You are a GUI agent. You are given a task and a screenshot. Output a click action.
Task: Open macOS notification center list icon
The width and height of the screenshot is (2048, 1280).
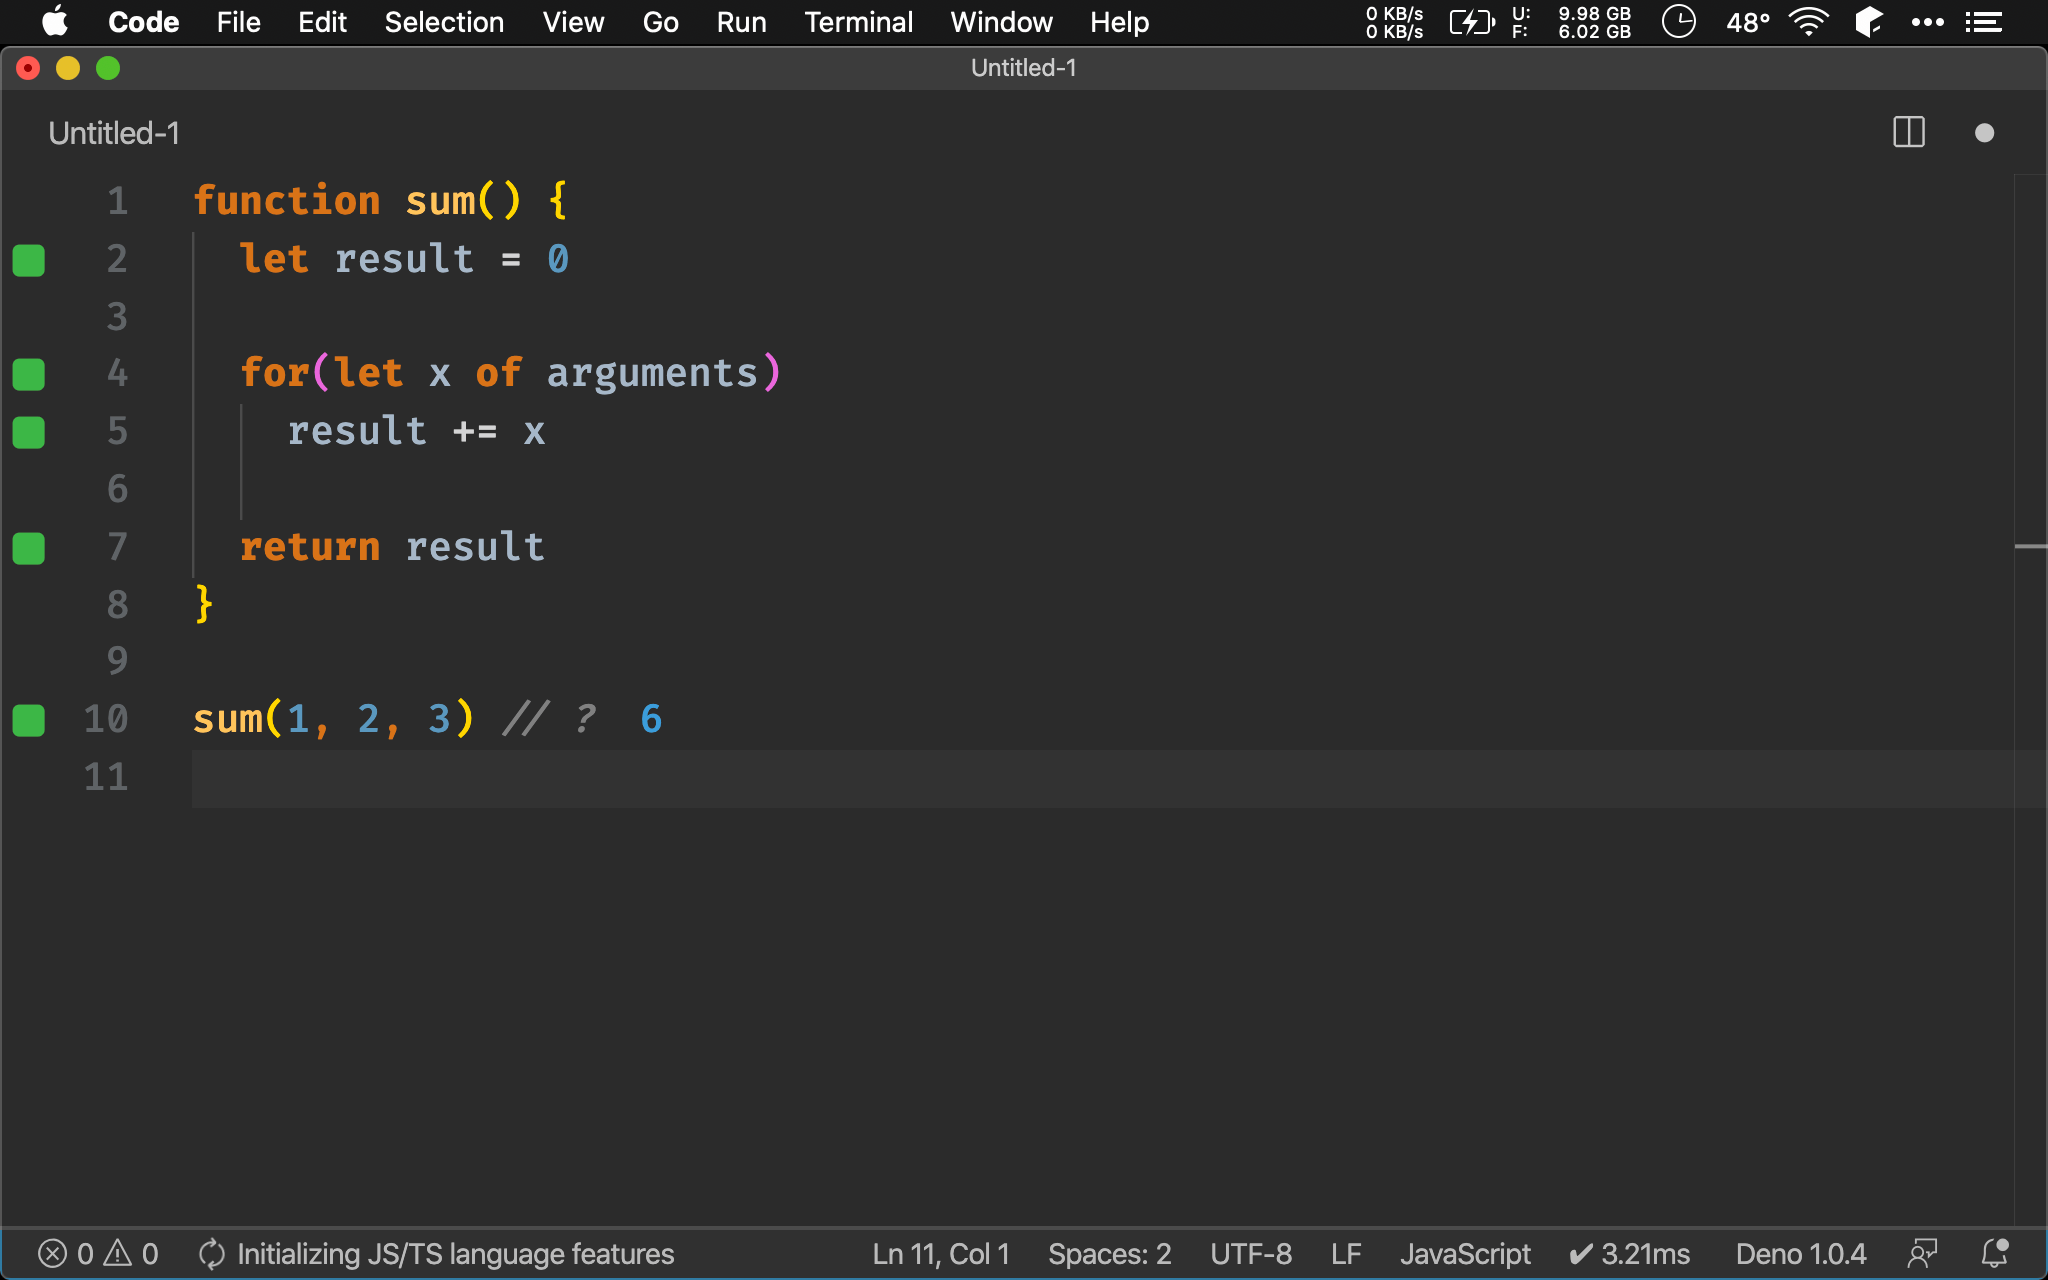pos(1984,22)
